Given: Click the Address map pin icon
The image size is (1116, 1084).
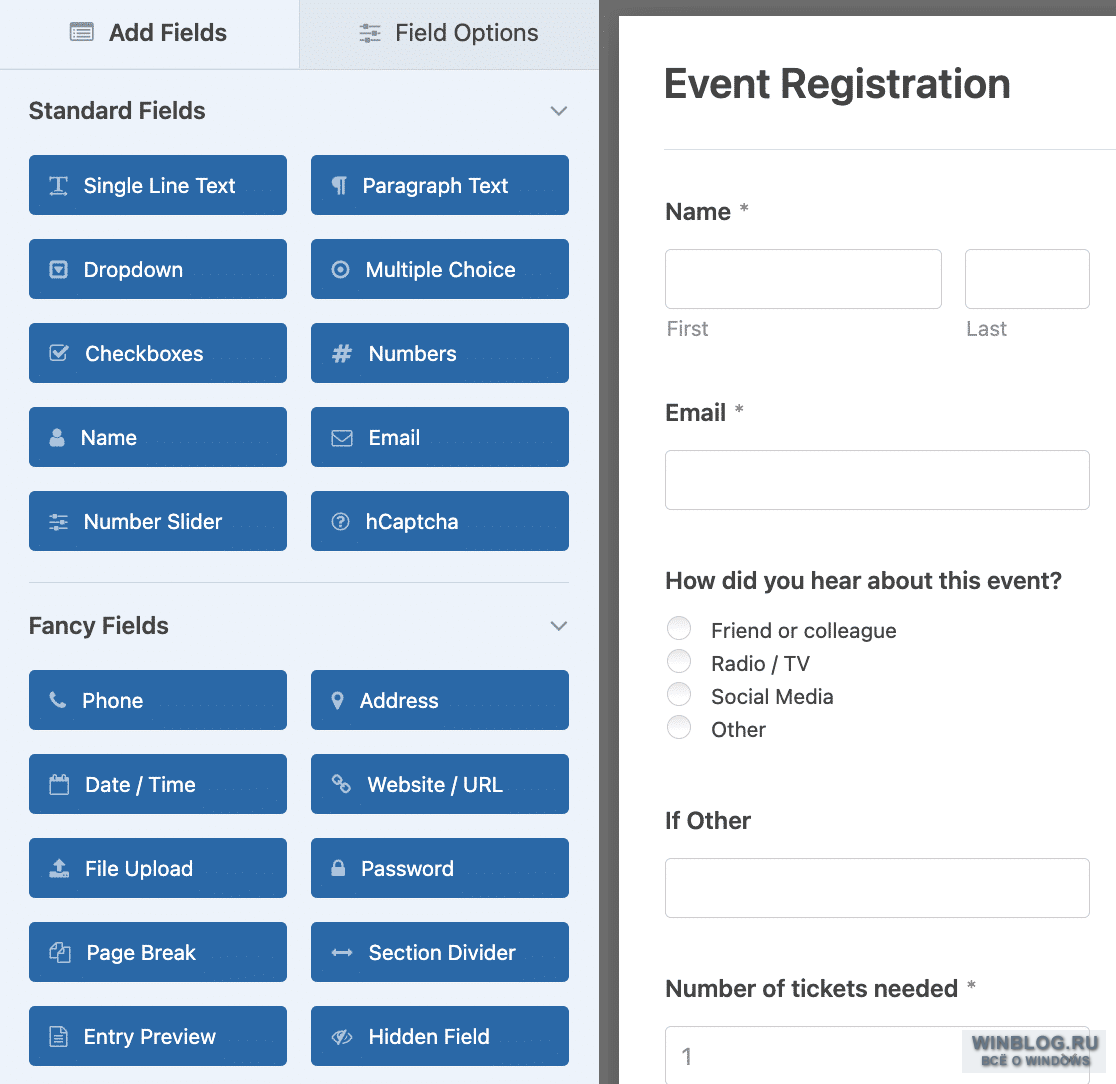Looking at the screenshot, I should point(338,700).
